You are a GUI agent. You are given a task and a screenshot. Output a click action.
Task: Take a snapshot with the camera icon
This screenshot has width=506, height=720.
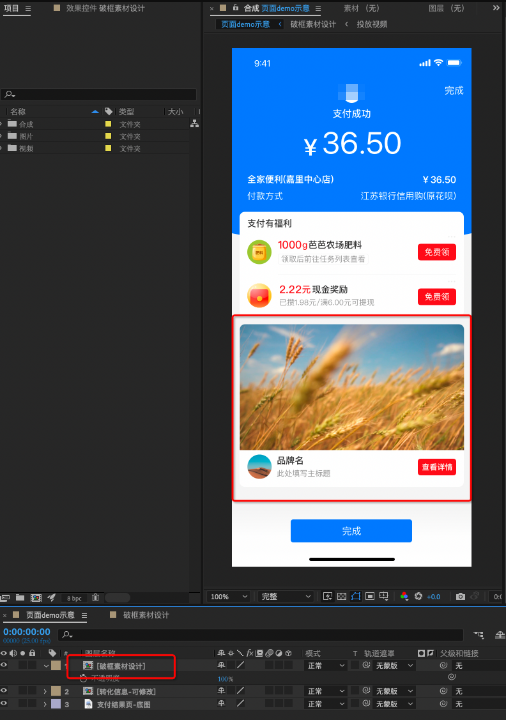click(x=460, y=596)
